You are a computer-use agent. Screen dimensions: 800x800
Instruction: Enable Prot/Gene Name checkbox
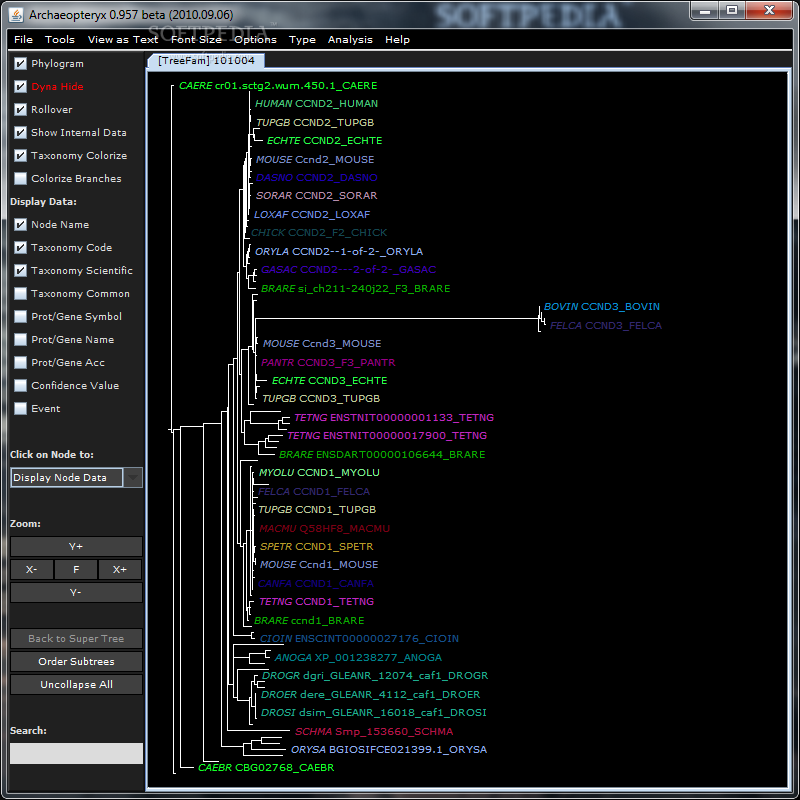click(x=20, y=339)
